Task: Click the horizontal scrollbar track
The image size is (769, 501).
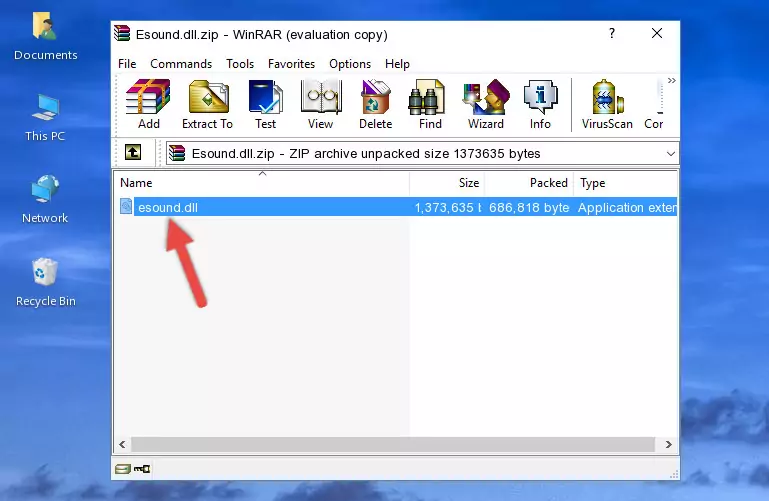Action: 393,444
